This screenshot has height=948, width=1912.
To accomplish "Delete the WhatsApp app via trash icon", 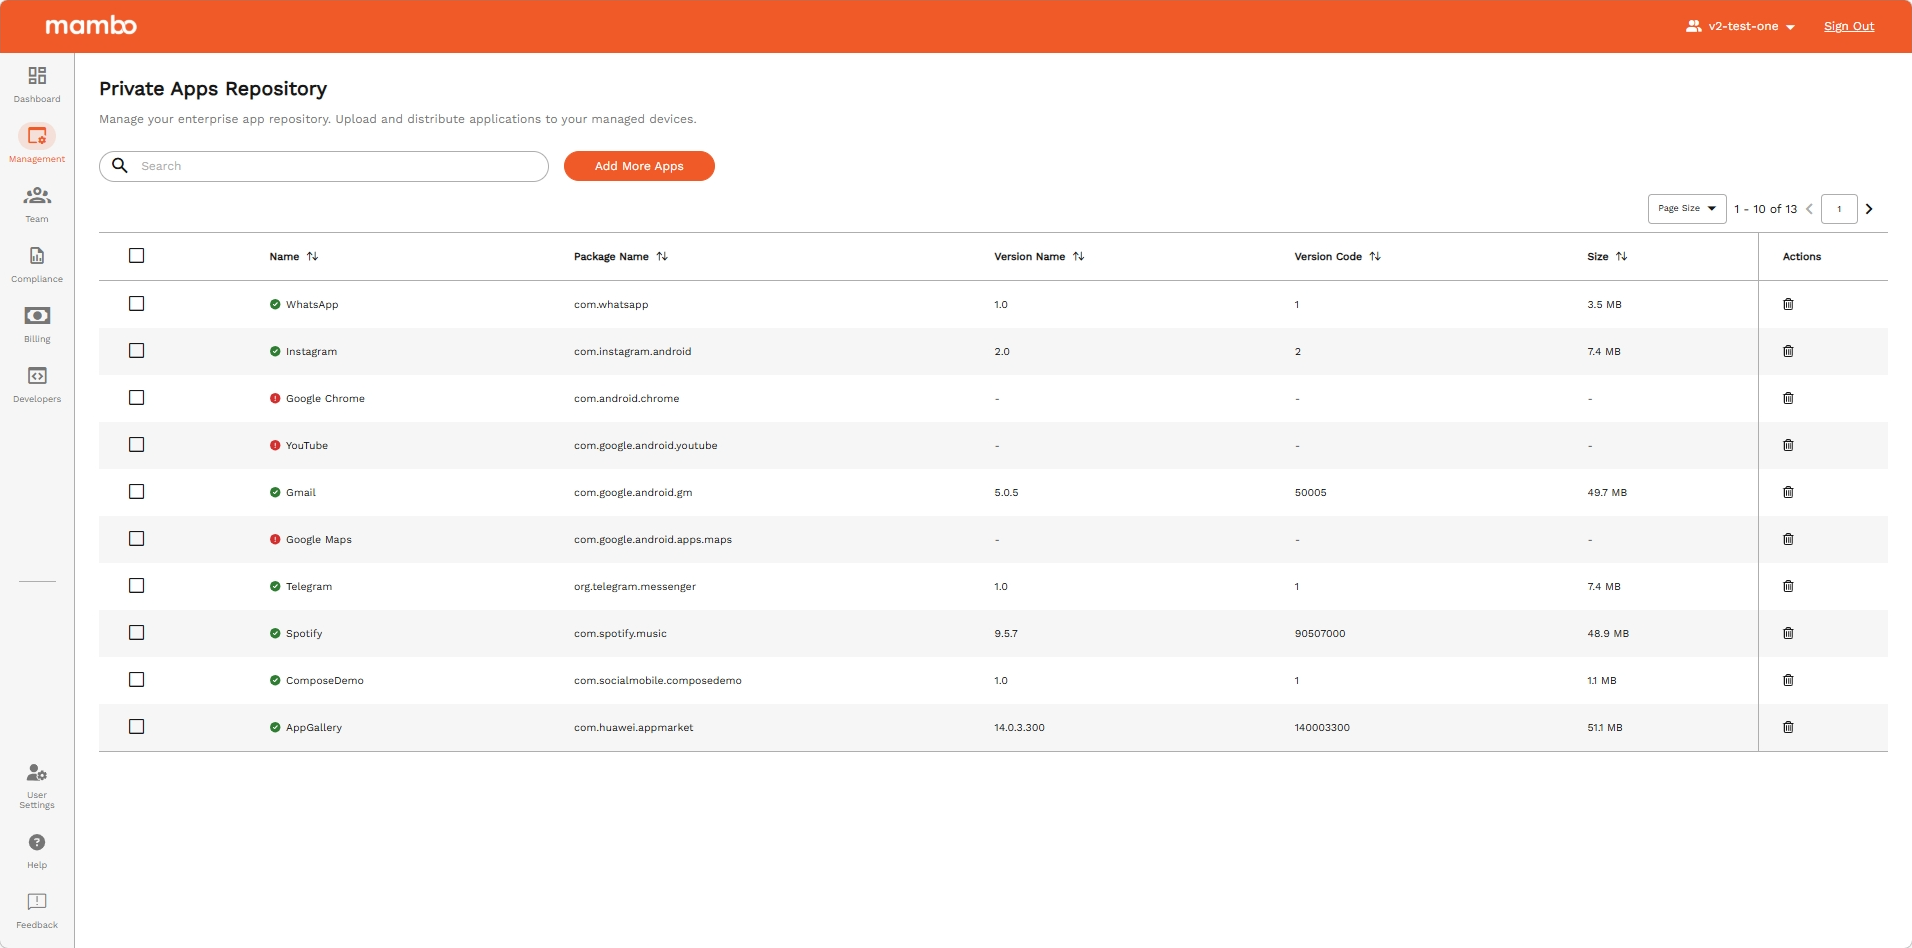I will click(x=1788, y=304).
